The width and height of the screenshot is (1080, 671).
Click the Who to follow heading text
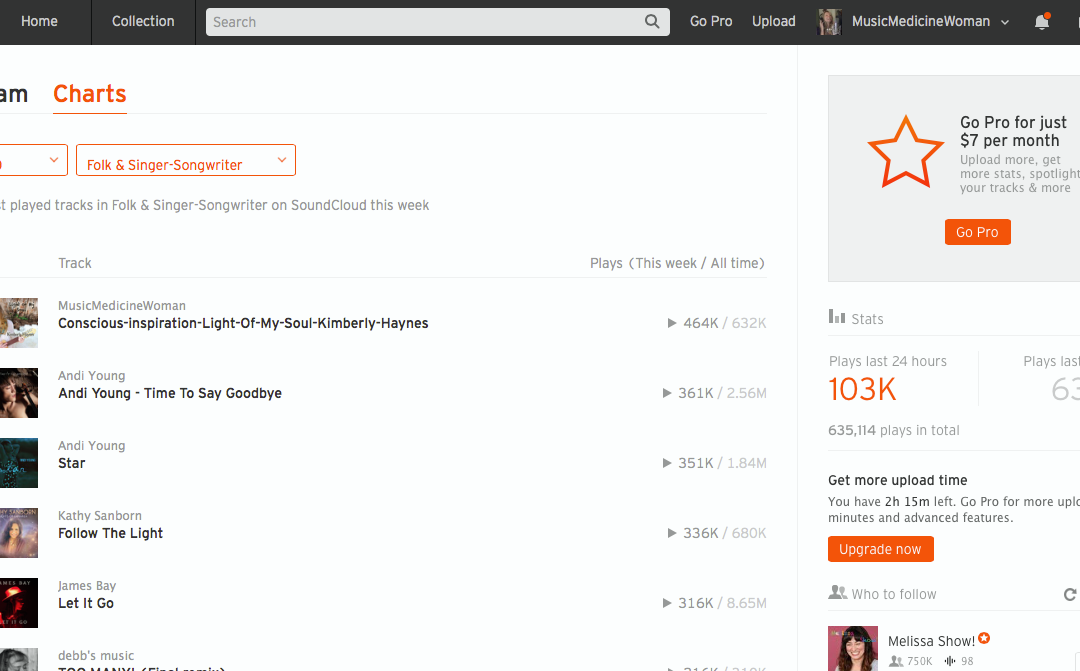tap(894, 594)
